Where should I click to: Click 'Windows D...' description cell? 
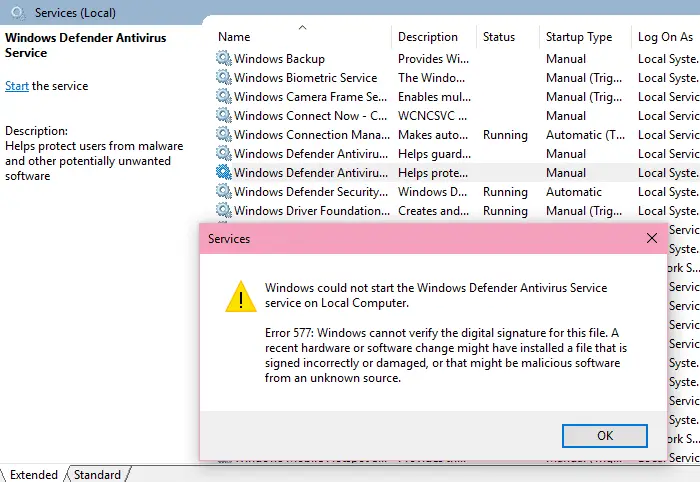(432, 192)
